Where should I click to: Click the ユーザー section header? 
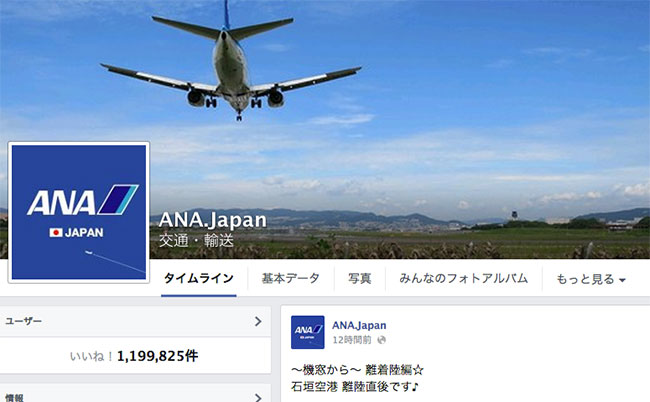(135, 322)
